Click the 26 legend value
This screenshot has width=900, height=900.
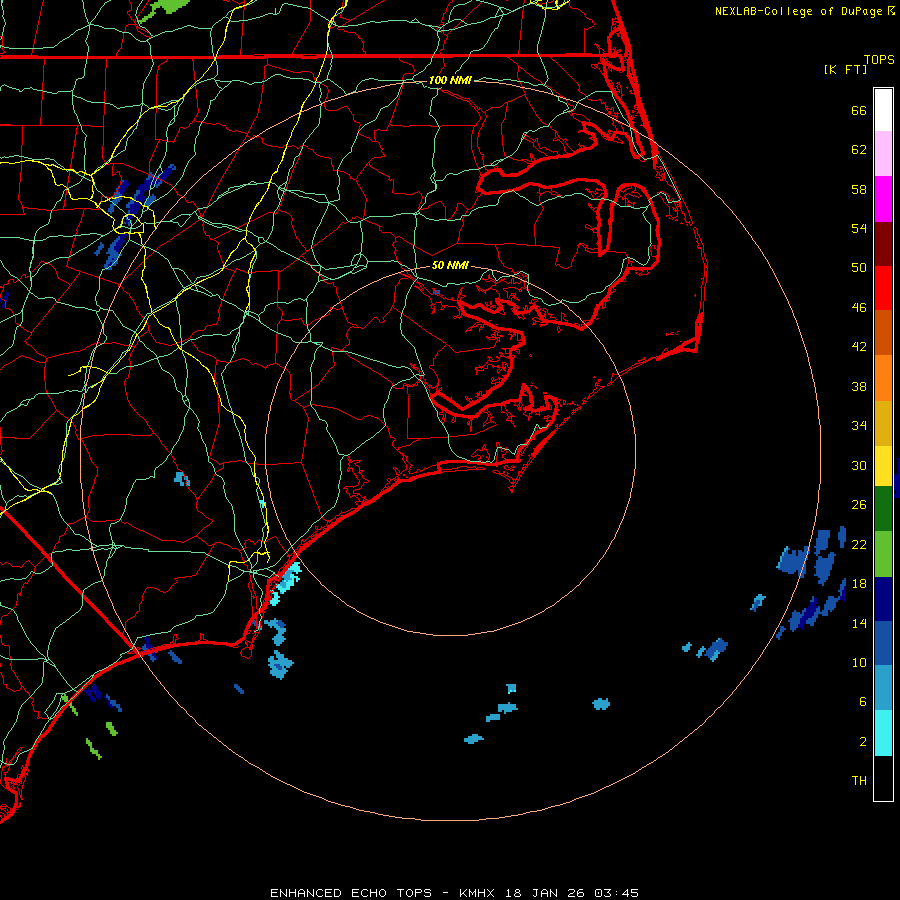(859, 505)
